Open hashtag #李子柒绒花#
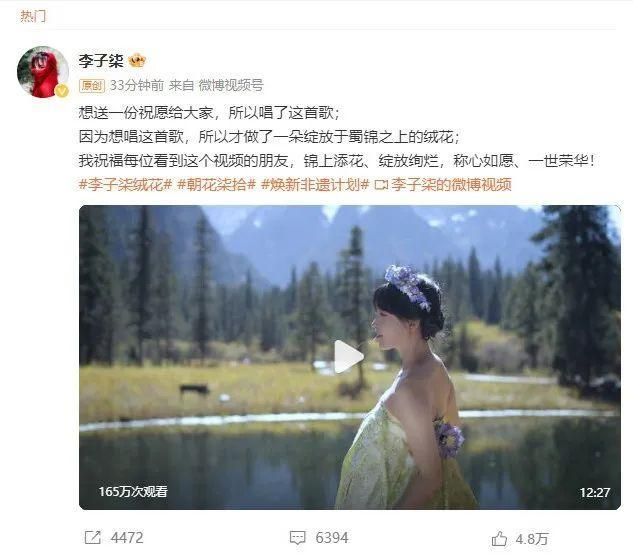 click(x=126, y=185)
